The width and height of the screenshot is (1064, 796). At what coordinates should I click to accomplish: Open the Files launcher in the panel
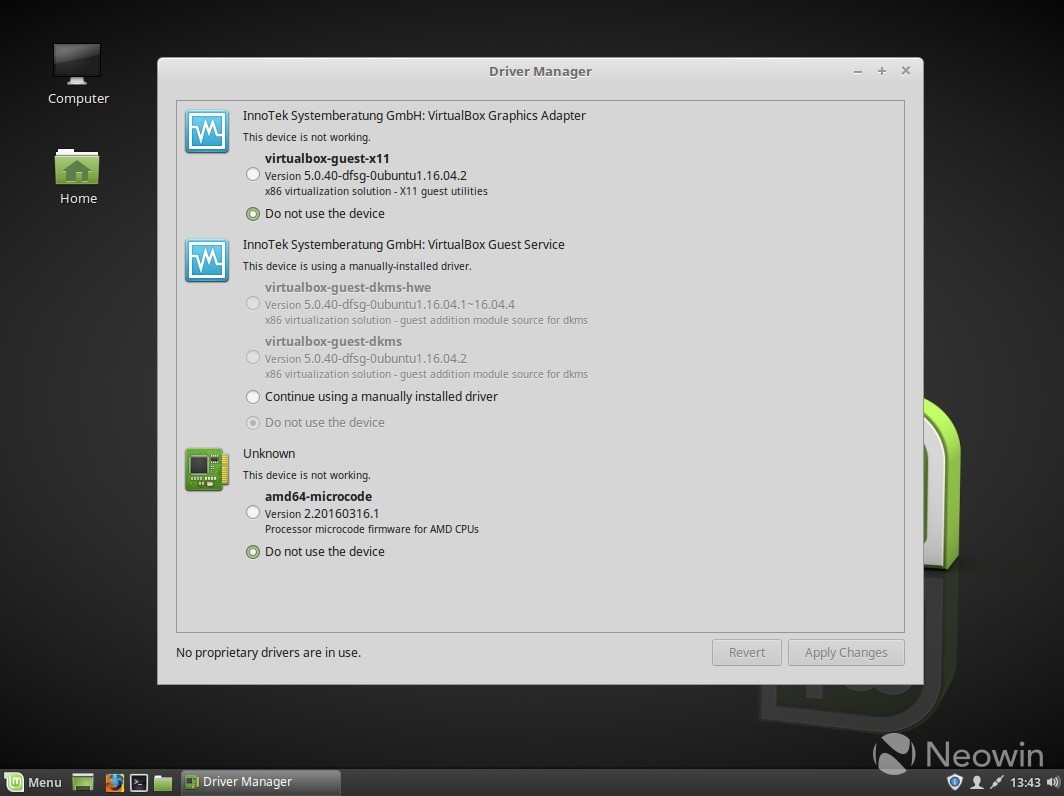click(163, 782)
